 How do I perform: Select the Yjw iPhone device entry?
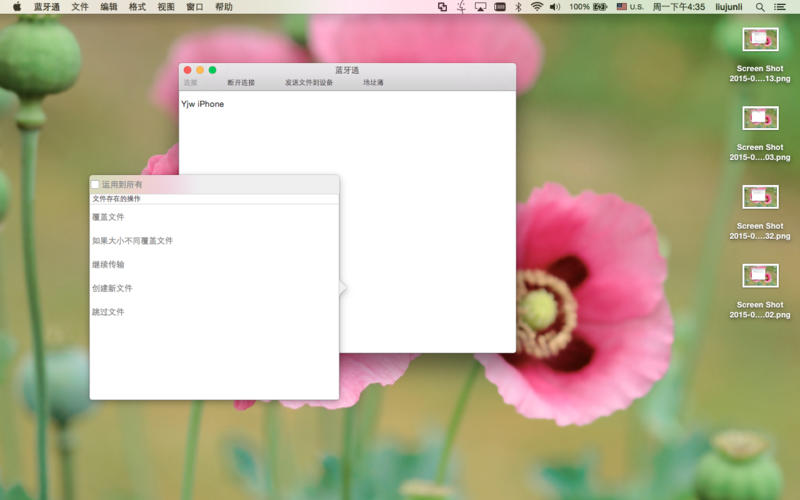203,104
